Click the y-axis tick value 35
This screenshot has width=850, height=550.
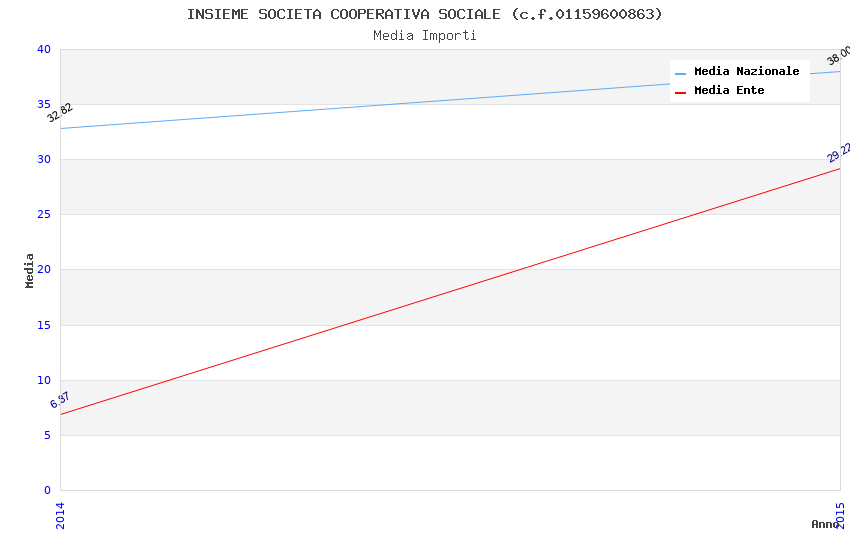pos(44,104)
